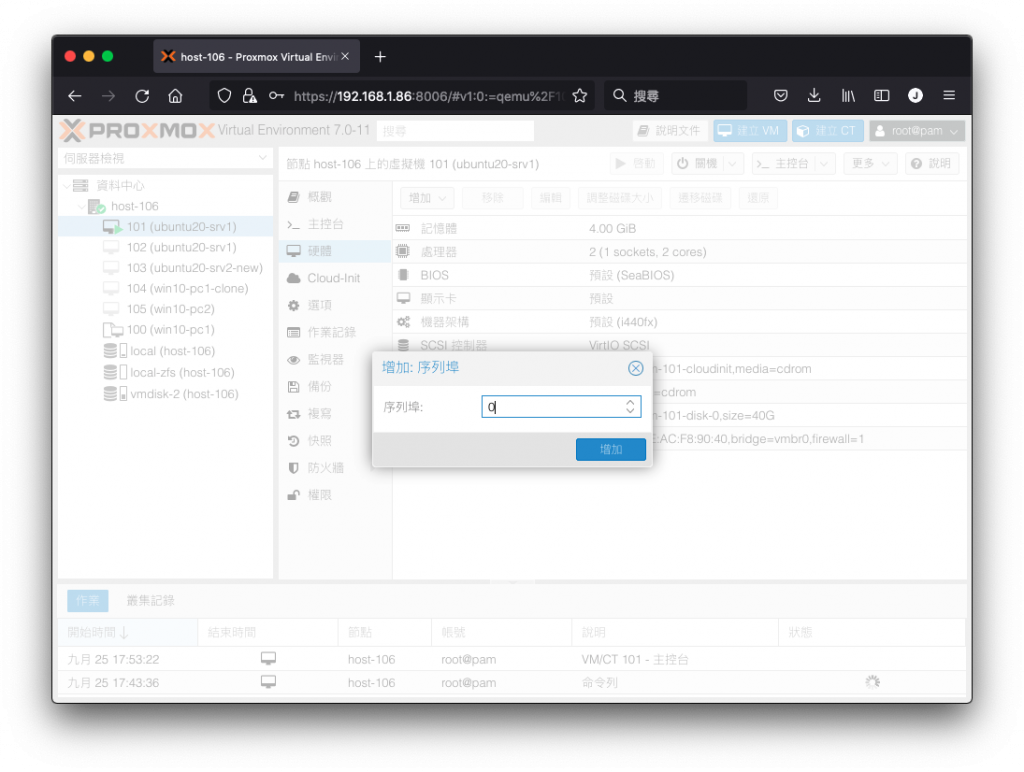Close the add serial port dialog
This screenshot has width=1024, height=772.
click(x=635, y=368)
